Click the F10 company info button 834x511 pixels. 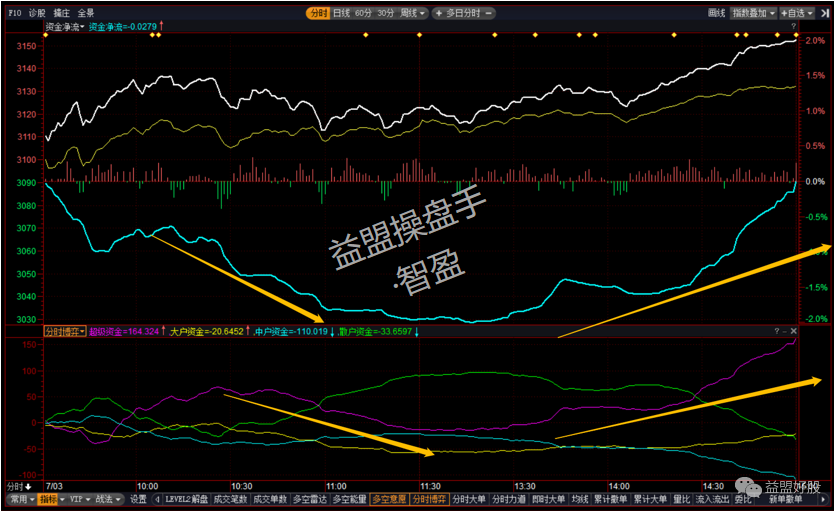click(12, 13)
